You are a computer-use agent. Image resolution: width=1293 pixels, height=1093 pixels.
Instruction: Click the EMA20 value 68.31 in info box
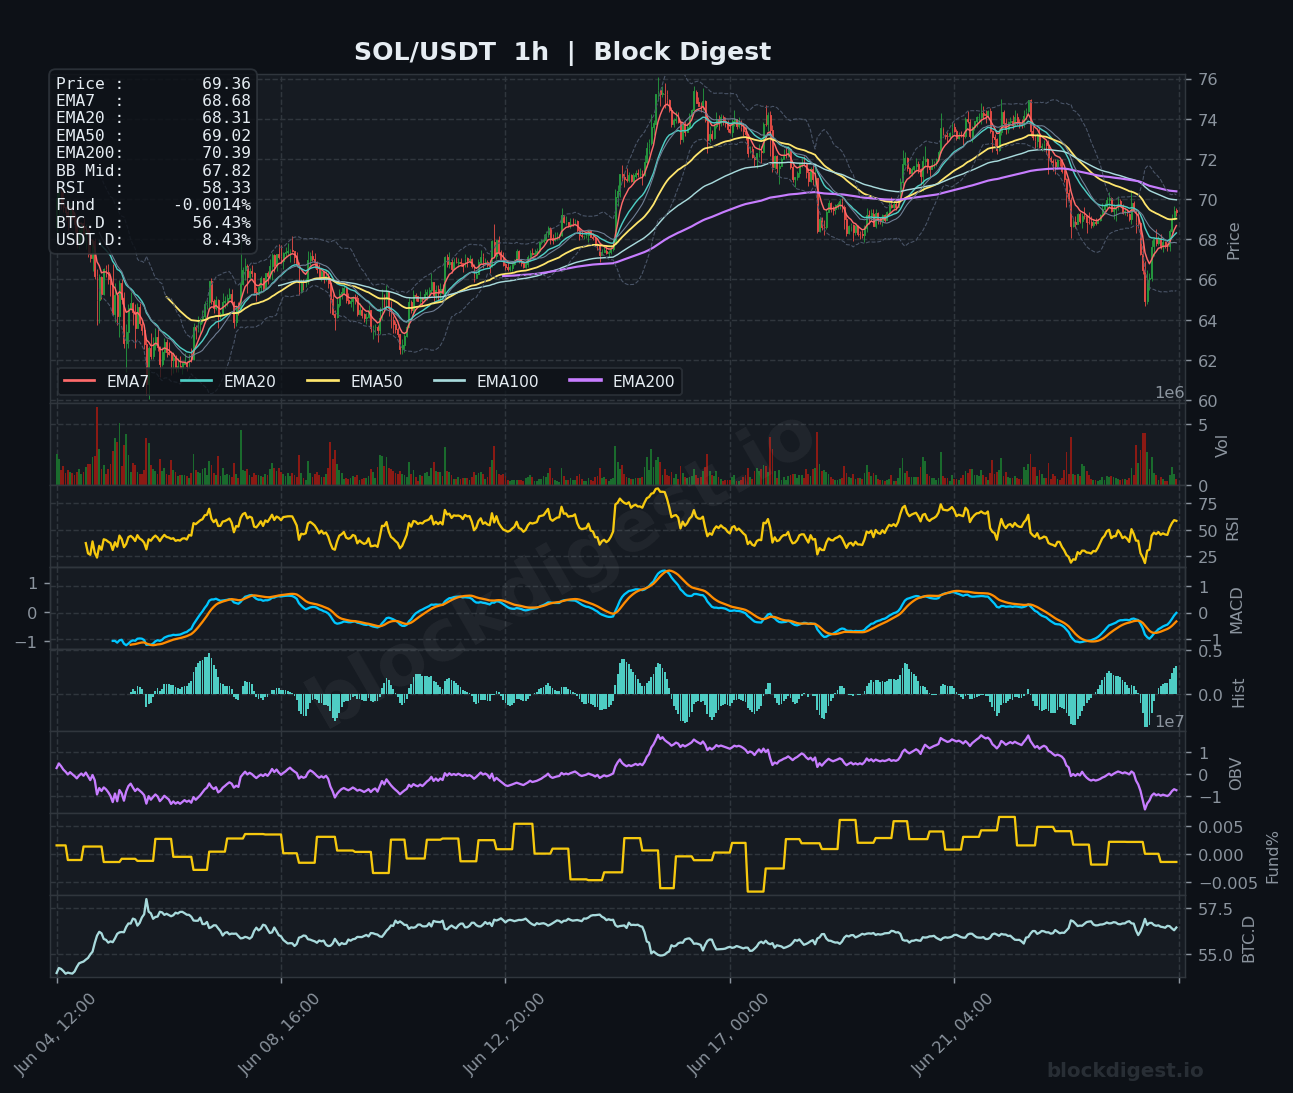point(226,118)
